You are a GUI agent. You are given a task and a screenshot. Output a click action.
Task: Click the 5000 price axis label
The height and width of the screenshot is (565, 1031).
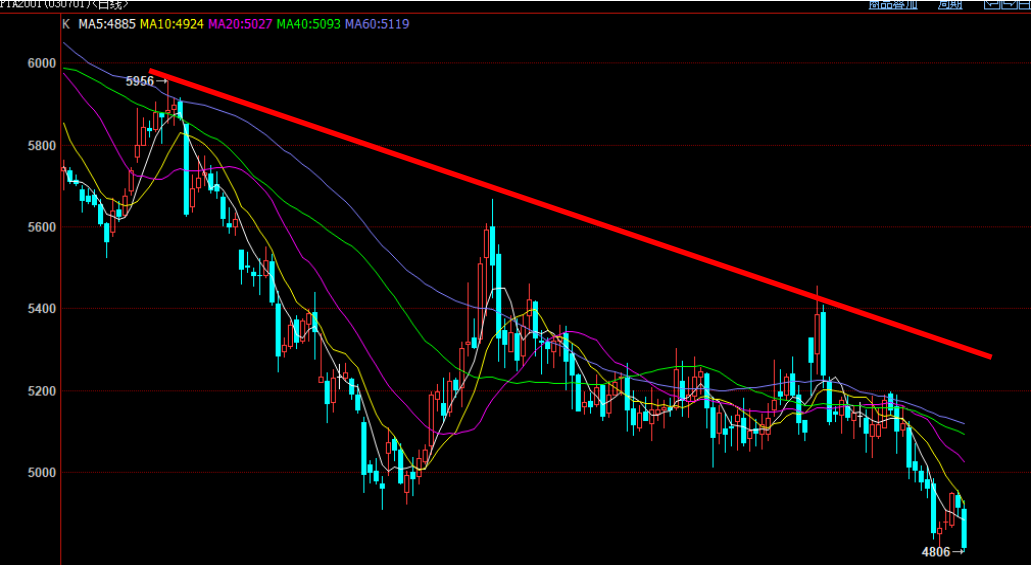(x=43, y=472)
